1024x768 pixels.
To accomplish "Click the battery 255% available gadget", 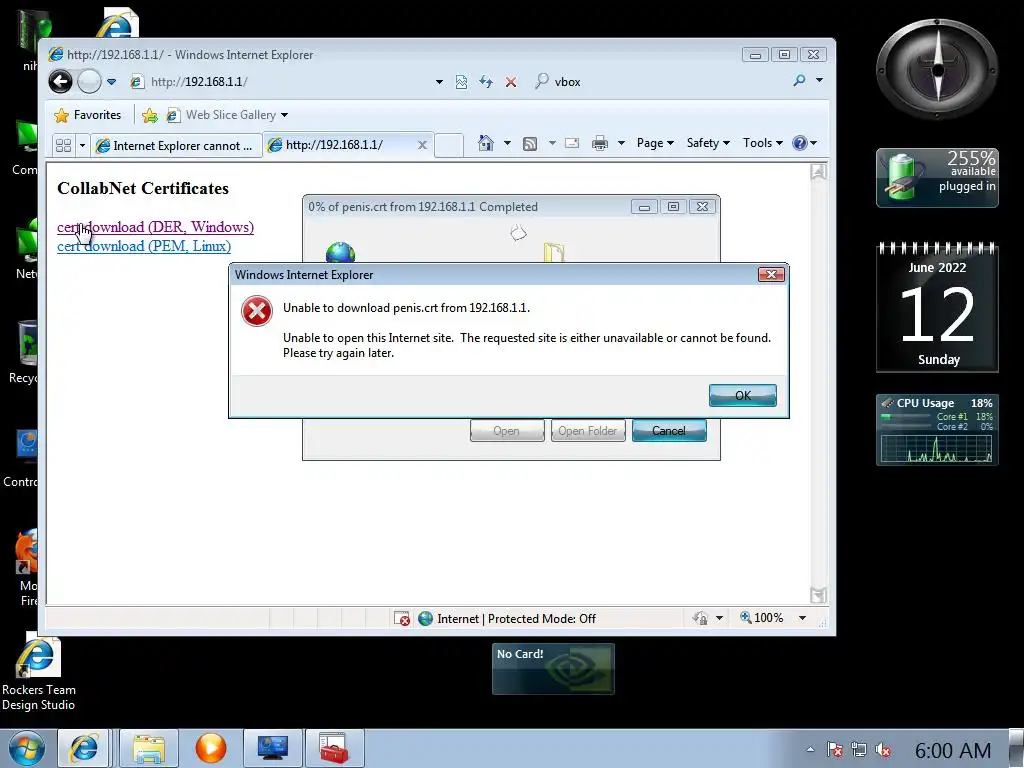I will [x=937, y=178].
